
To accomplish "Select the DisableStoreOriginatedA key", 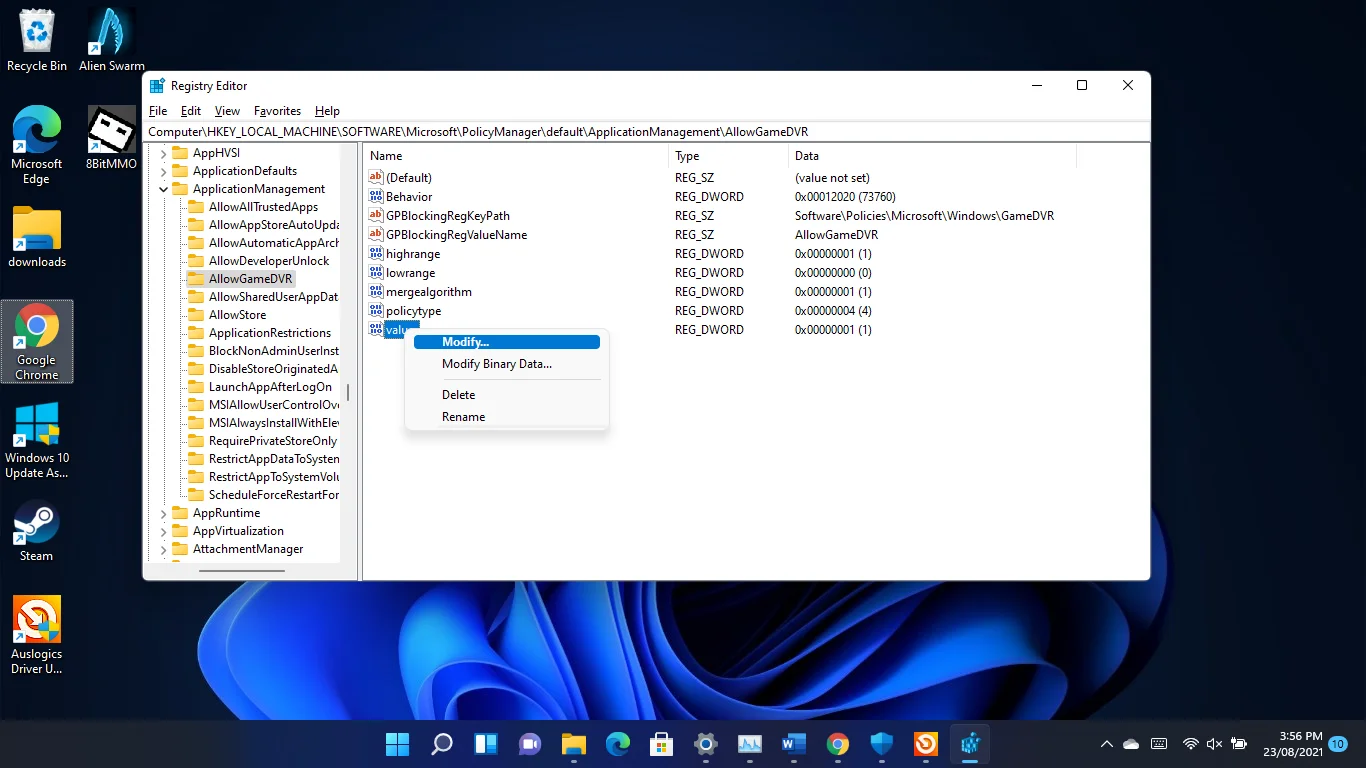I will point(273,369).
